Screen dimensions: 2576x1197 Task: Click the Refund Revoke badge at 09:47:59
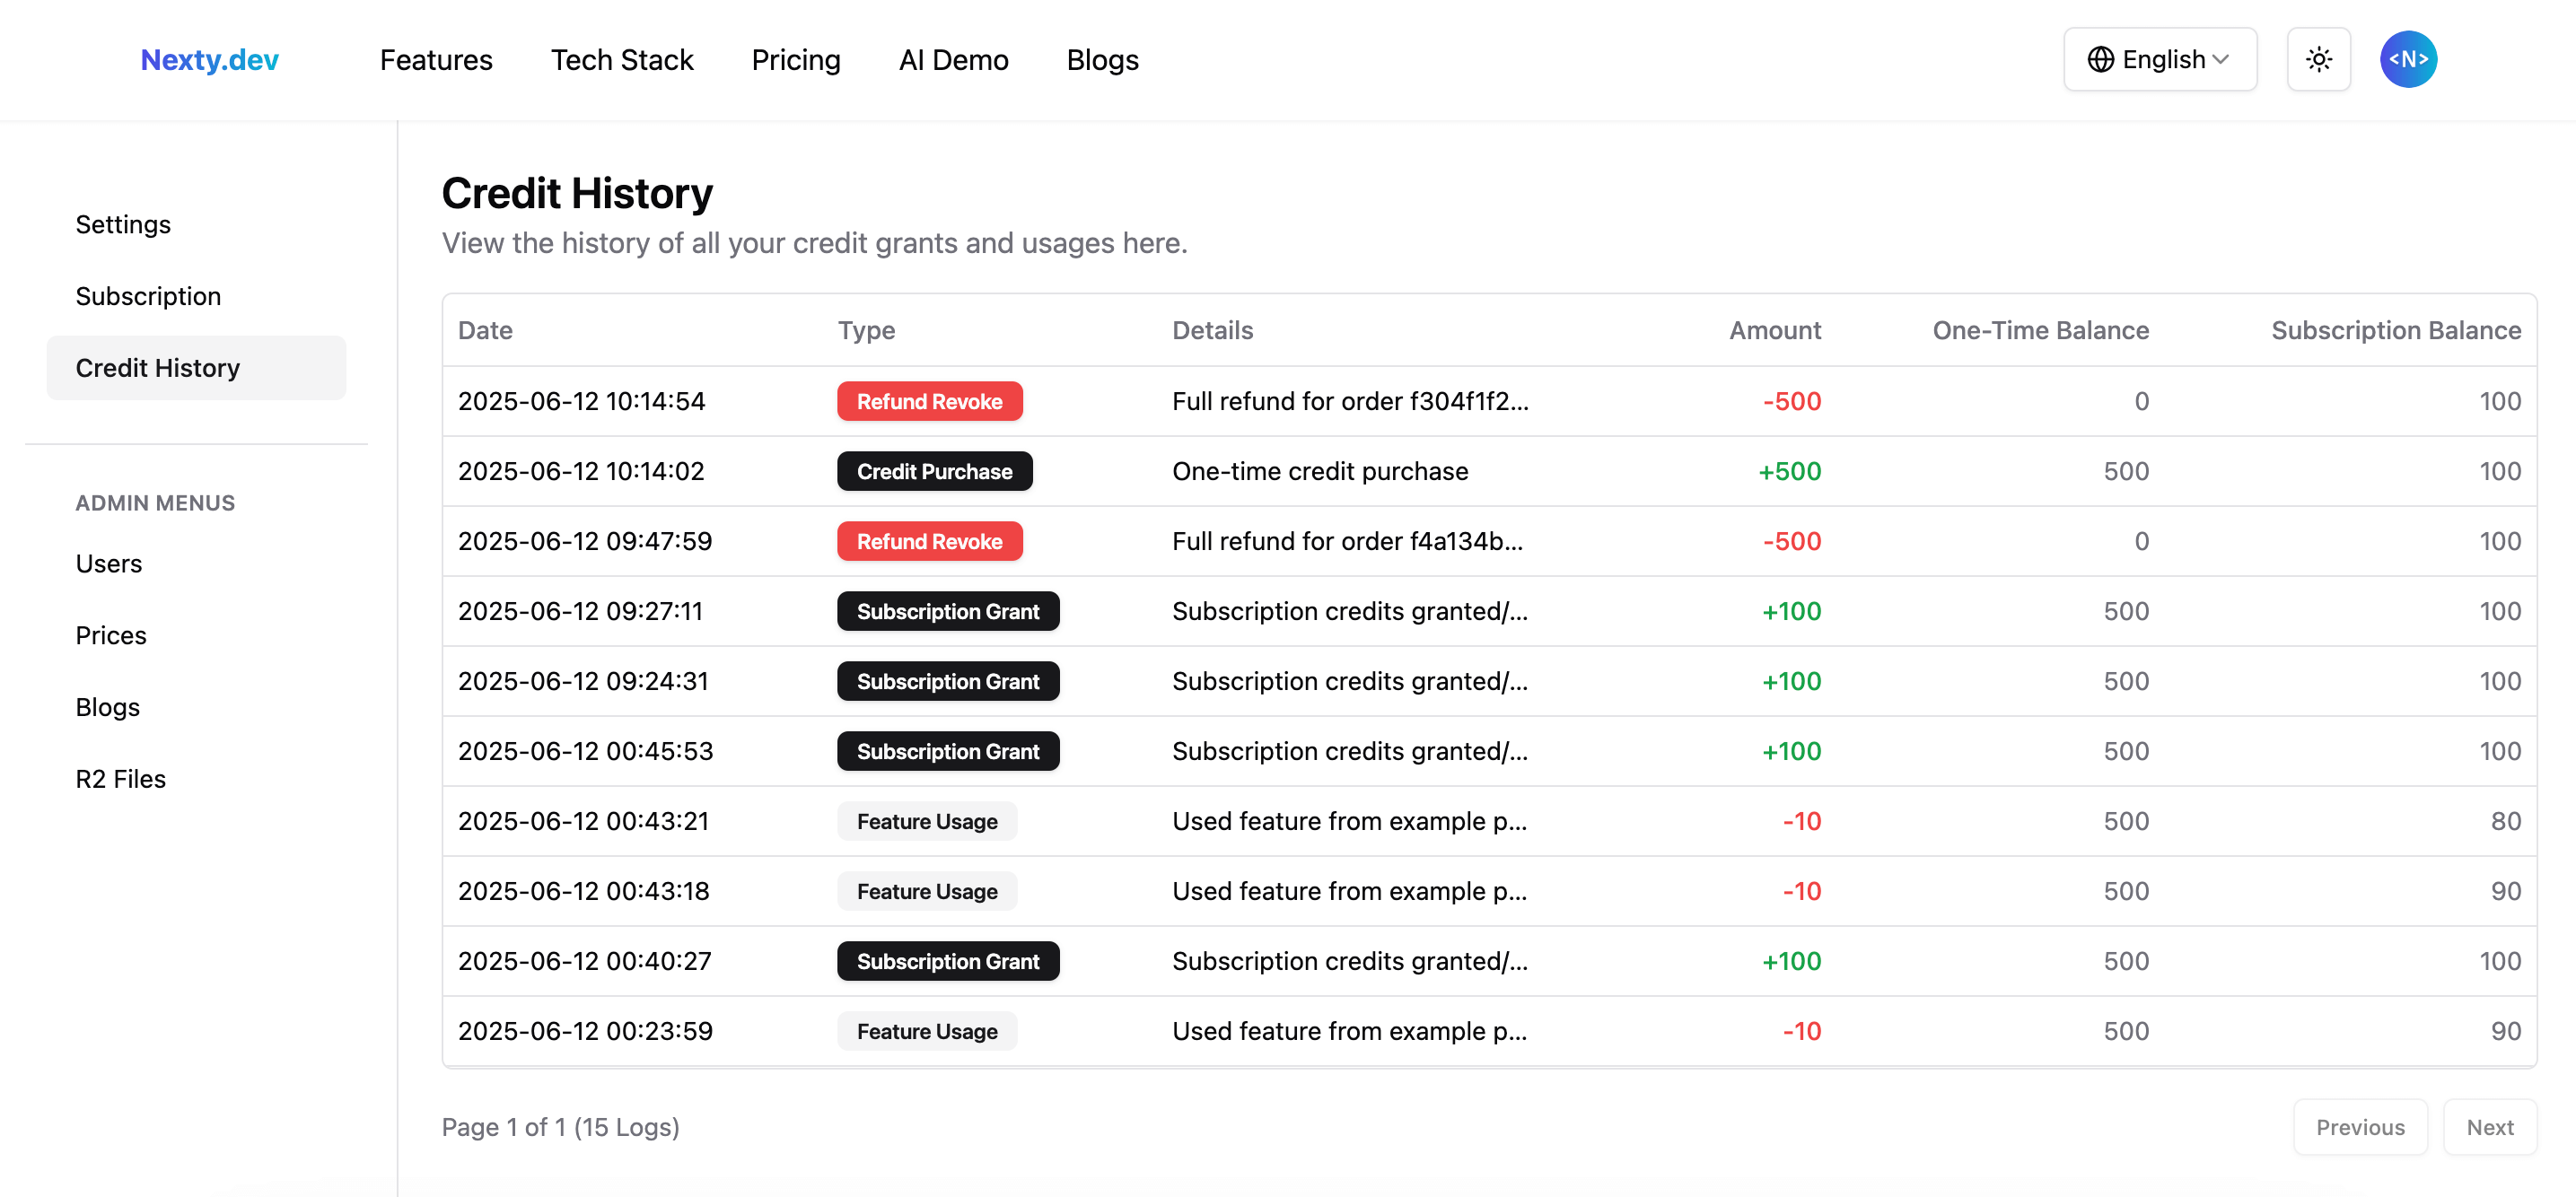click(929, 542)
